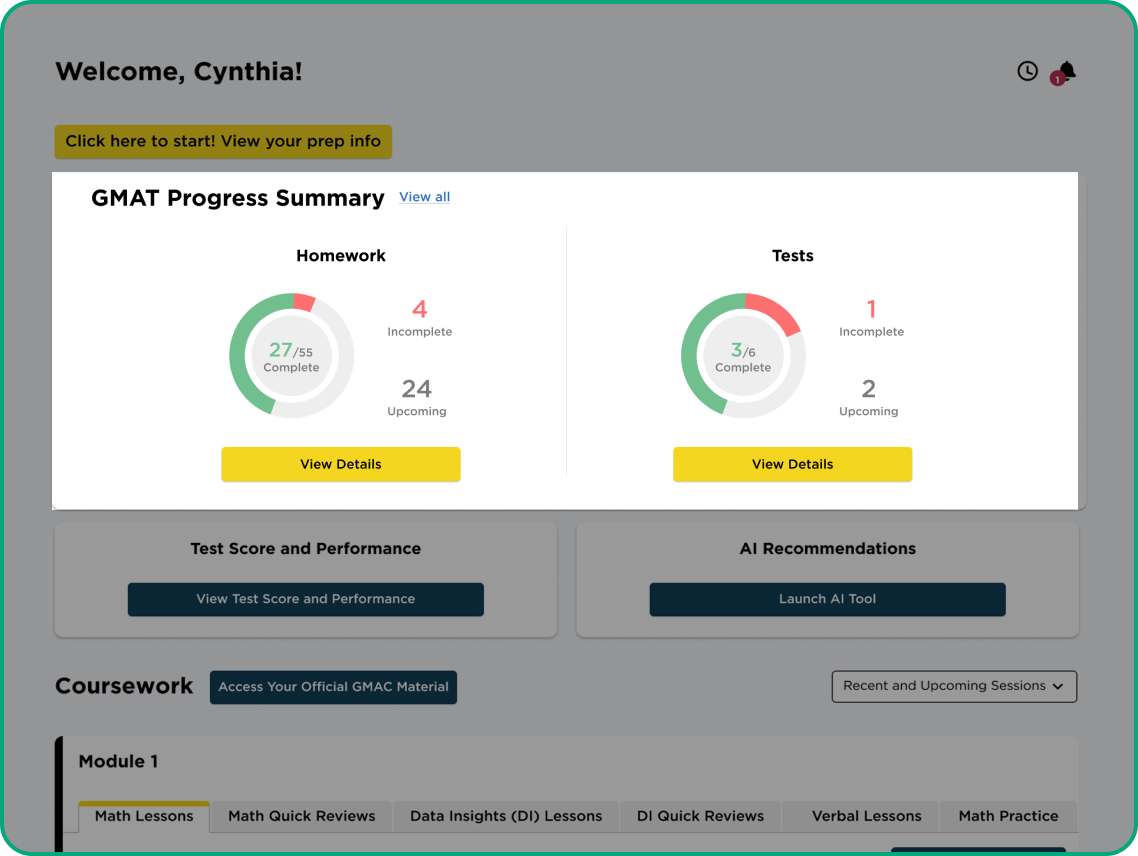Click Access Your Official GMAC Material
The height and width of the screenshot is (856, 1138).
tap(333, 687)
